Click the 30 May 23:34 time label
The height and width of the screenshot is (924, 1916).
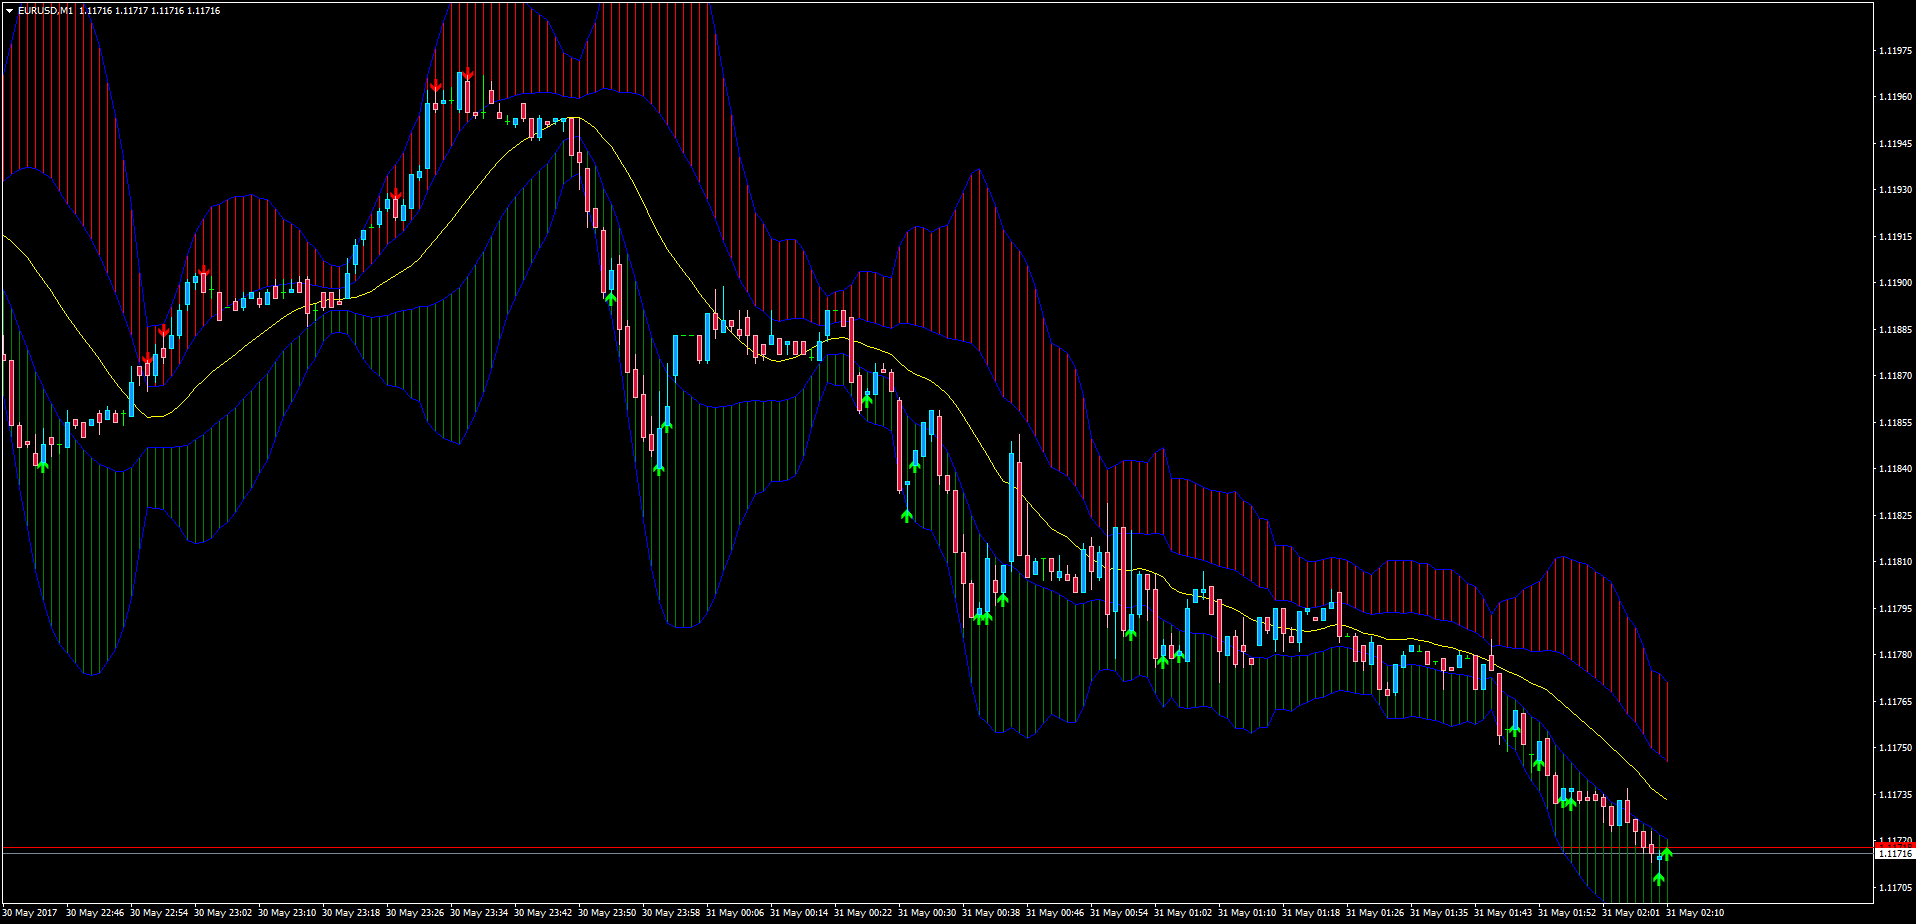tap(479, 912)
